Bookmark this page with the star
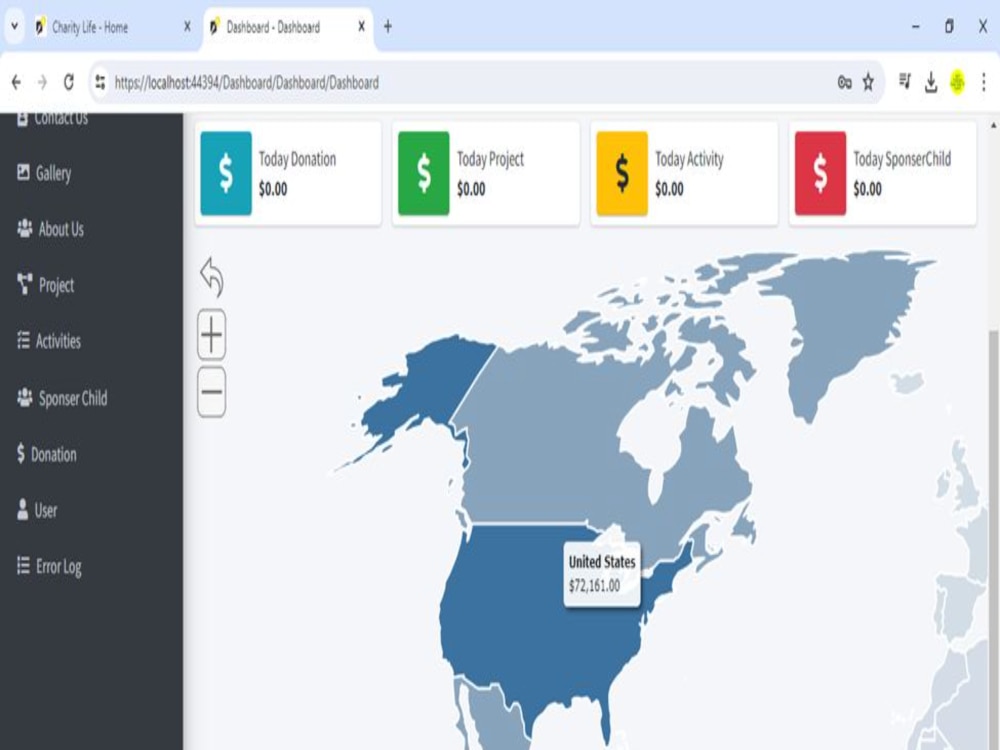 868,82
